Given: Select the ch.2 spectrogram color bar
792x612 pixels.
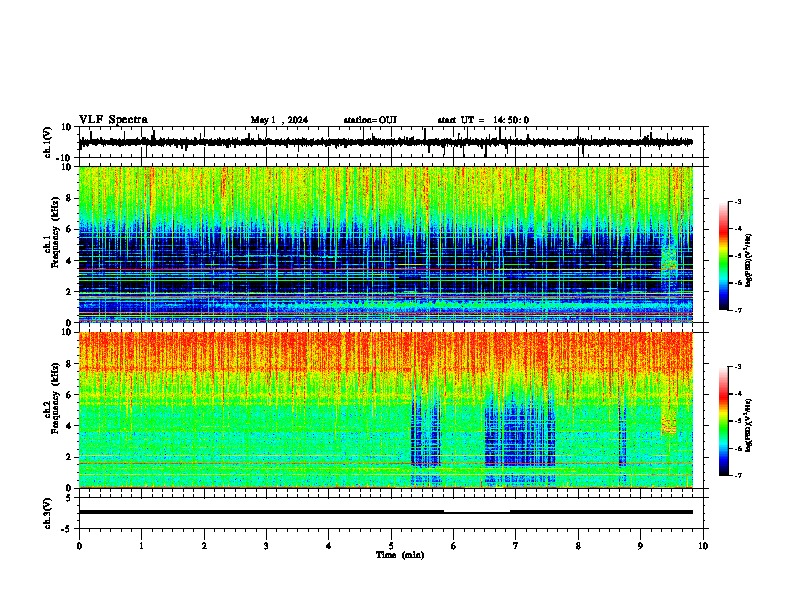Looking at the screenshot, I should click(x=723, y=421).
